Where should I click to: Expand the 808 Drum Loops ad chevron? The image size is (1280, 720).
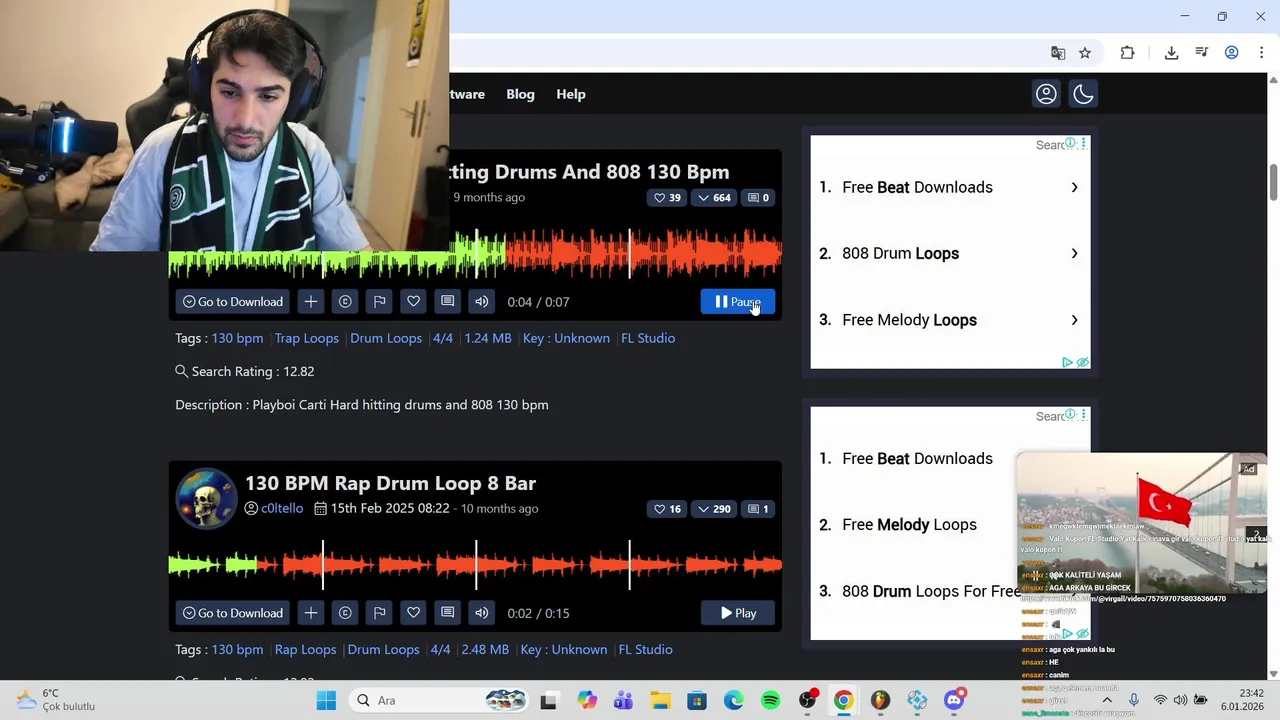pos(1074,254)
